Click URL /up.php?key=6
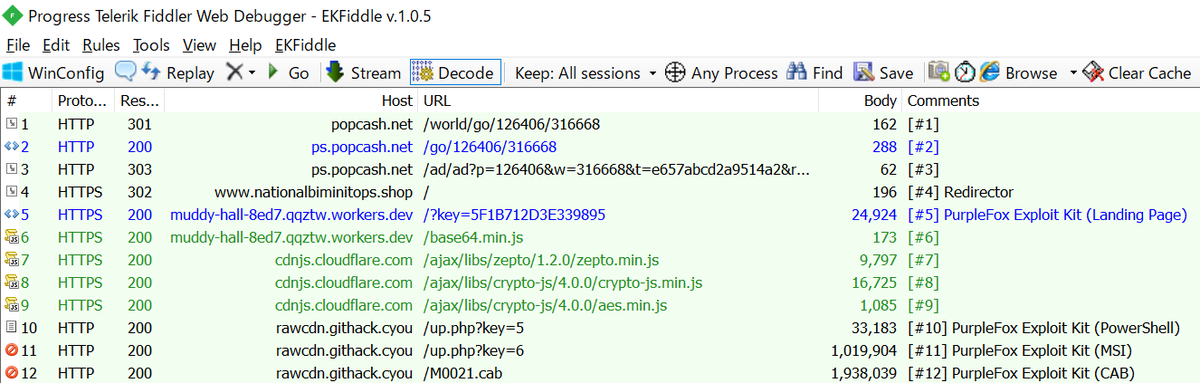Image resolution: width=1200 pixels, height=383 pixels. pyautogui.click(x=473, y=350)
